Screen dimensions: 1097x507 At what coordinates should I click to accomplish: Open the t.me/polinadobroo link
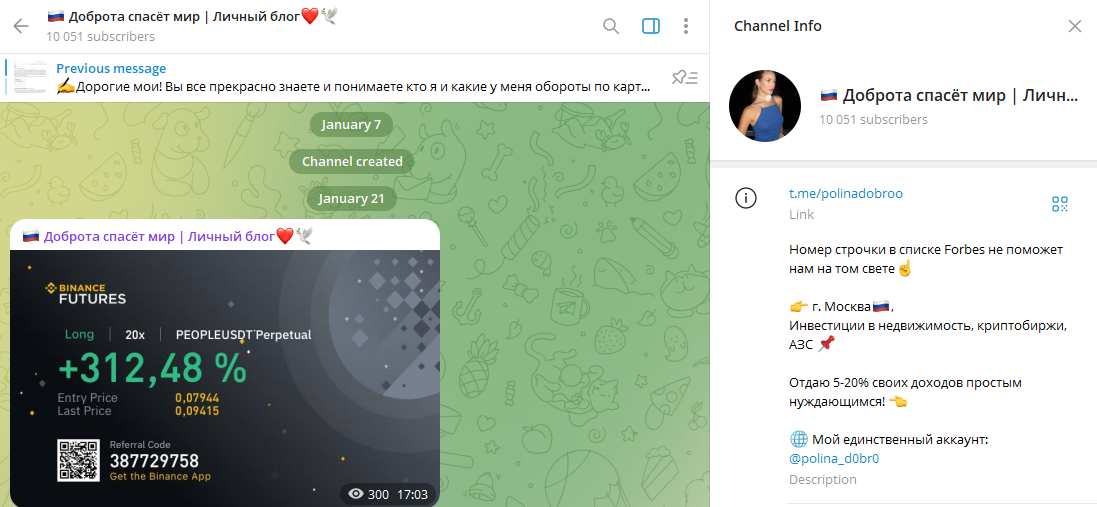[845, 193]
